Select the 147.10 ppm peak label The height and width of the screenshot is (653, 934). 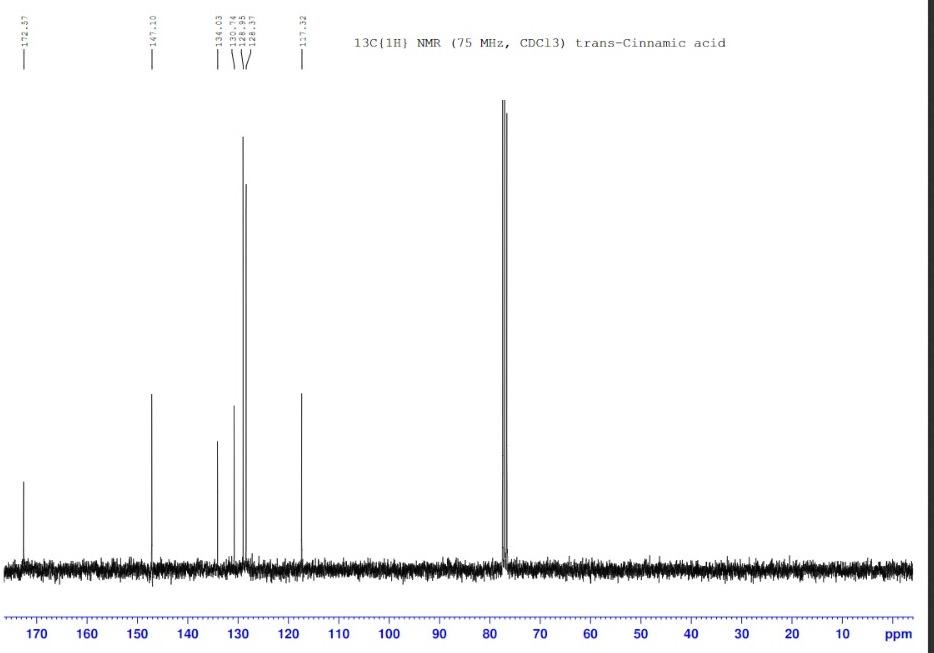[150, 30]
